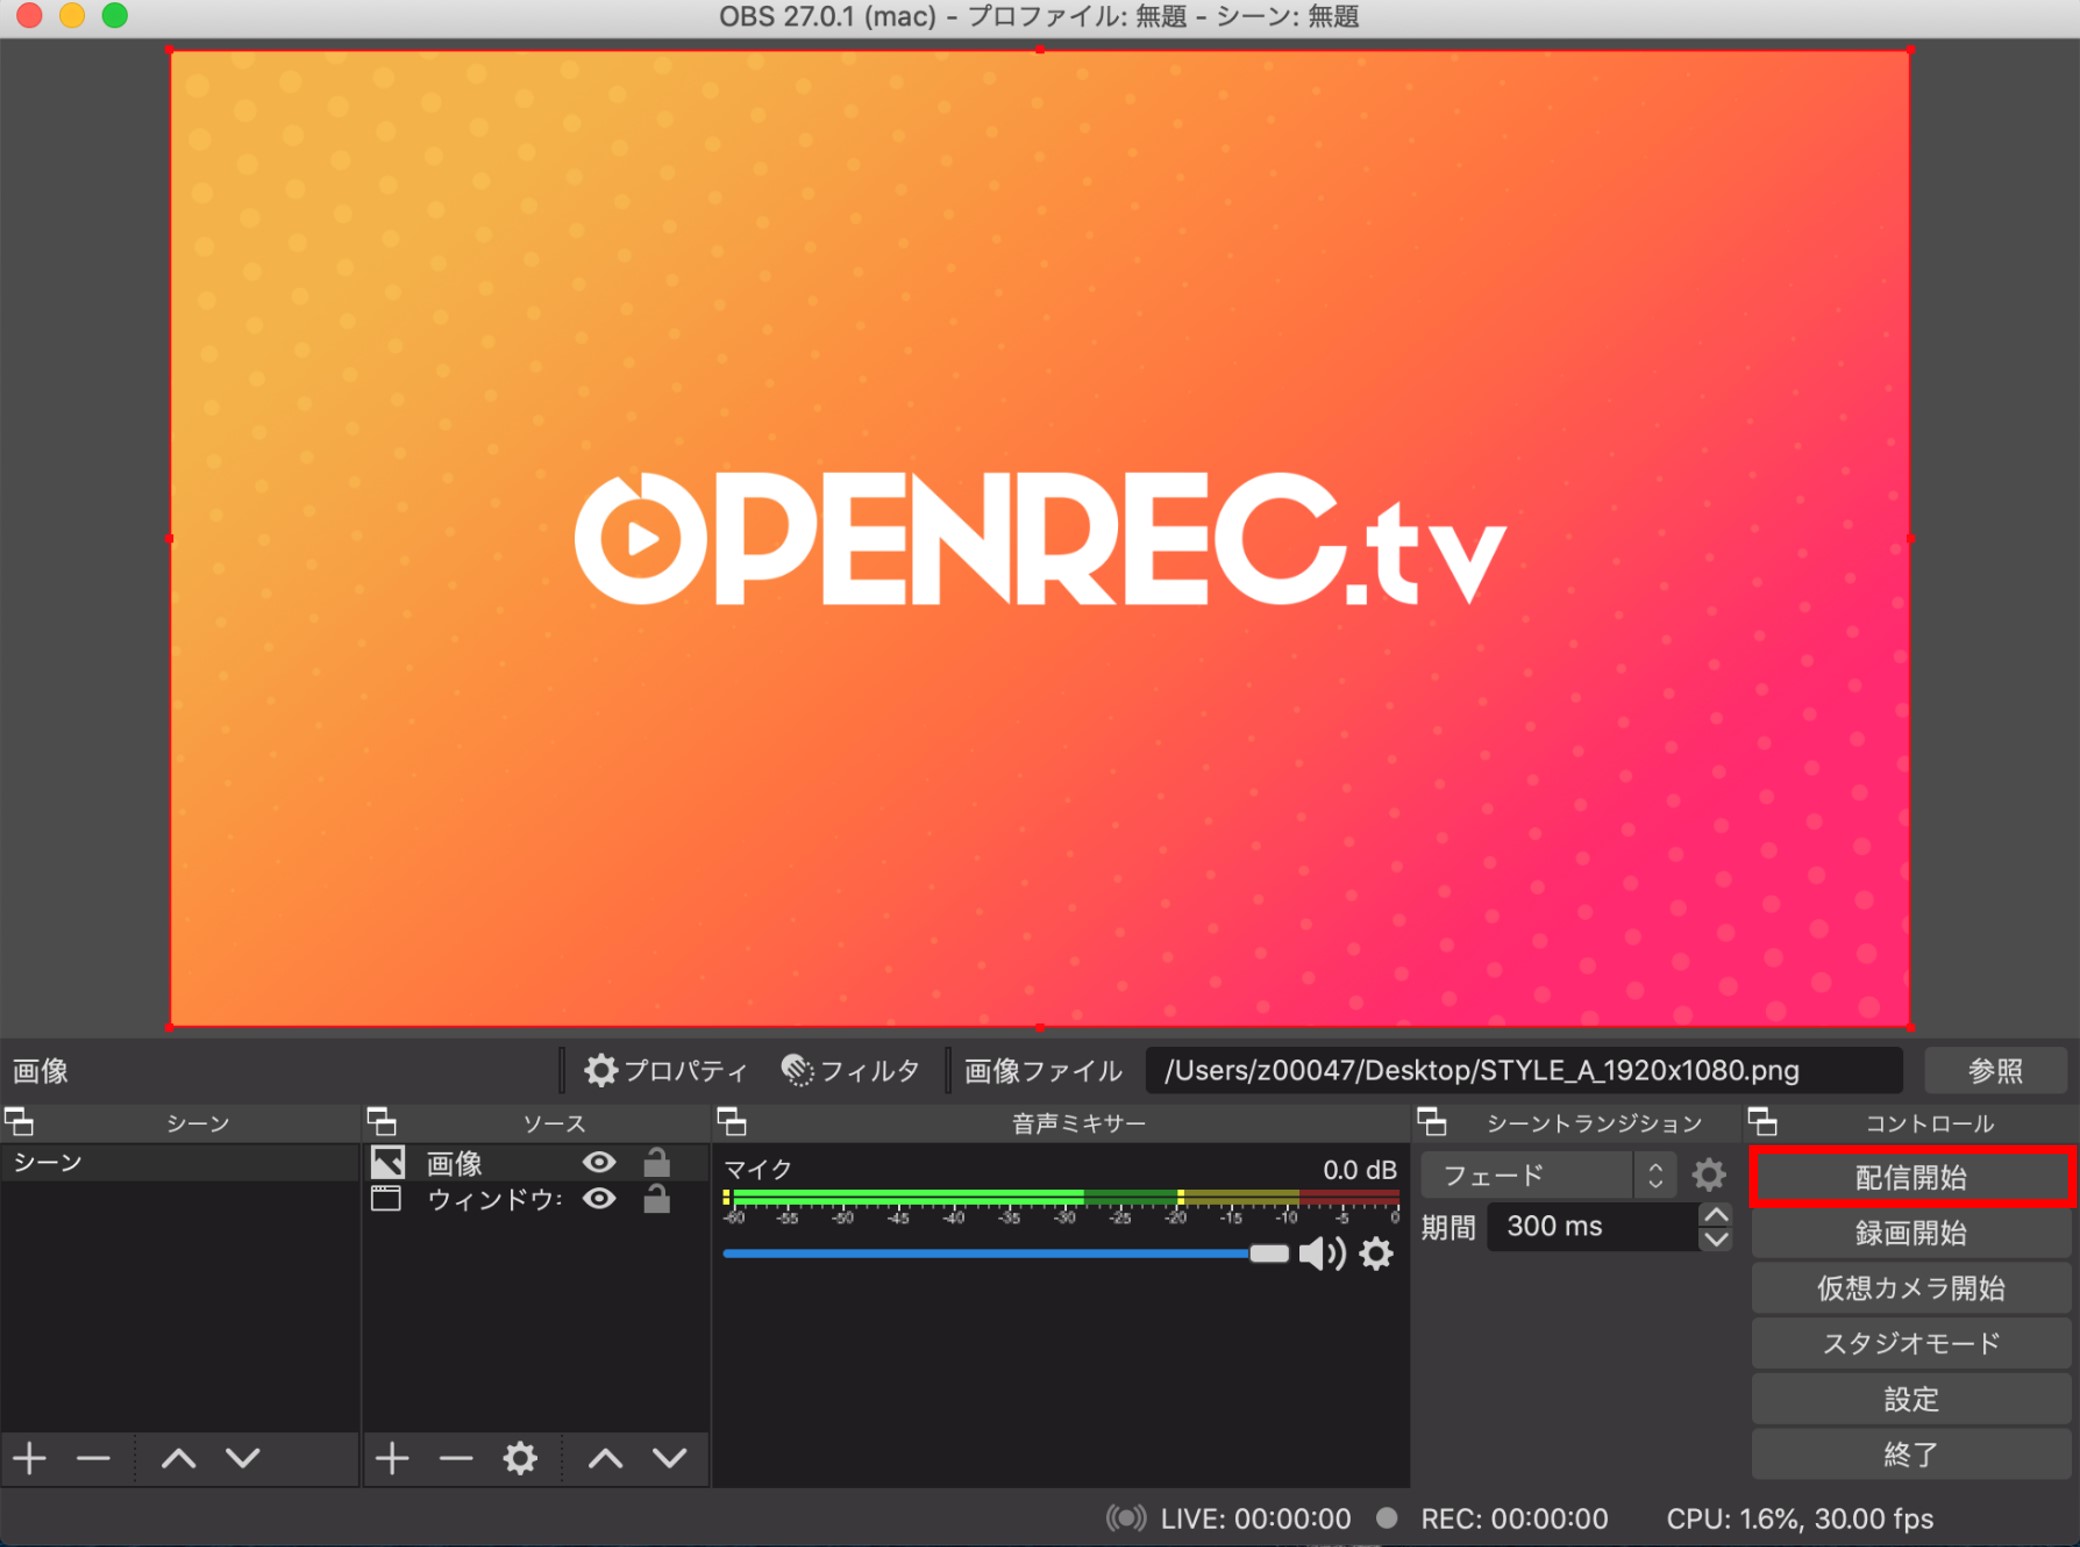Start recording with 録画開始
The width and height of the screenshot is (2080, 1547).
[1911, 1233]
